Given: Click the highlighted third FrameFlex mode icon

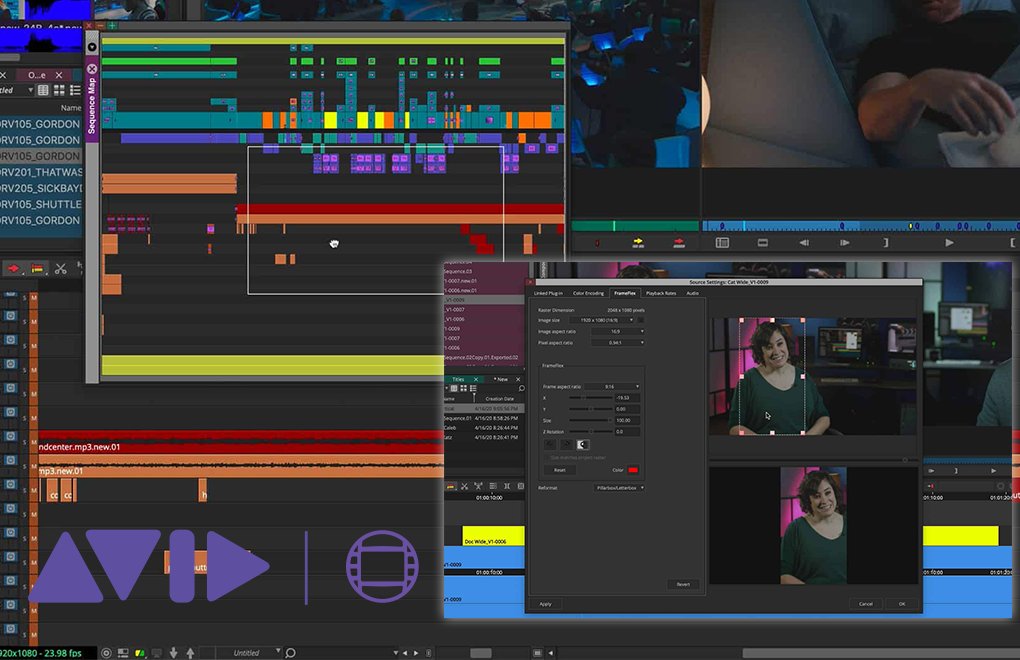Looking at the screenshot, I should pos(583,445).
